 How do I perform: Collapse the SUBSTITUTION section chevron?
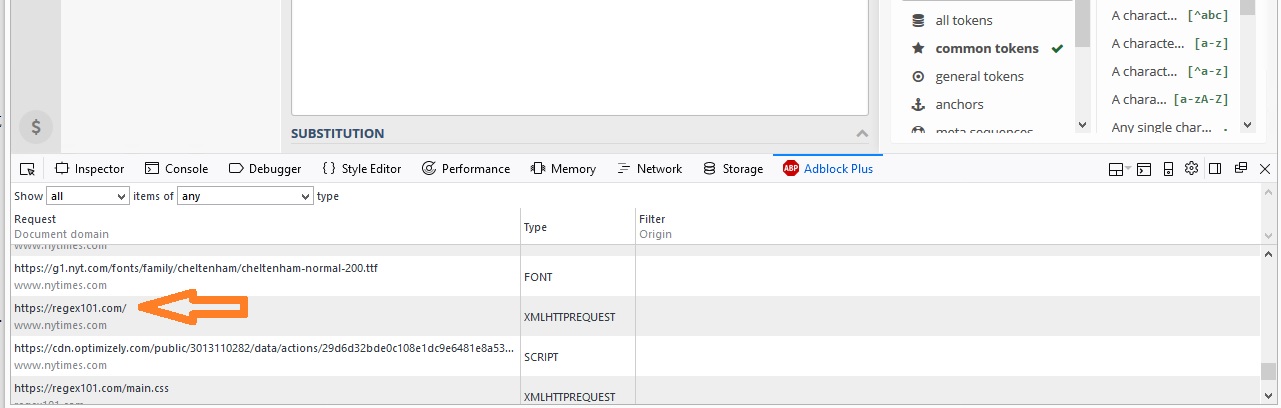pyautogui.click(x=862, y=133)
